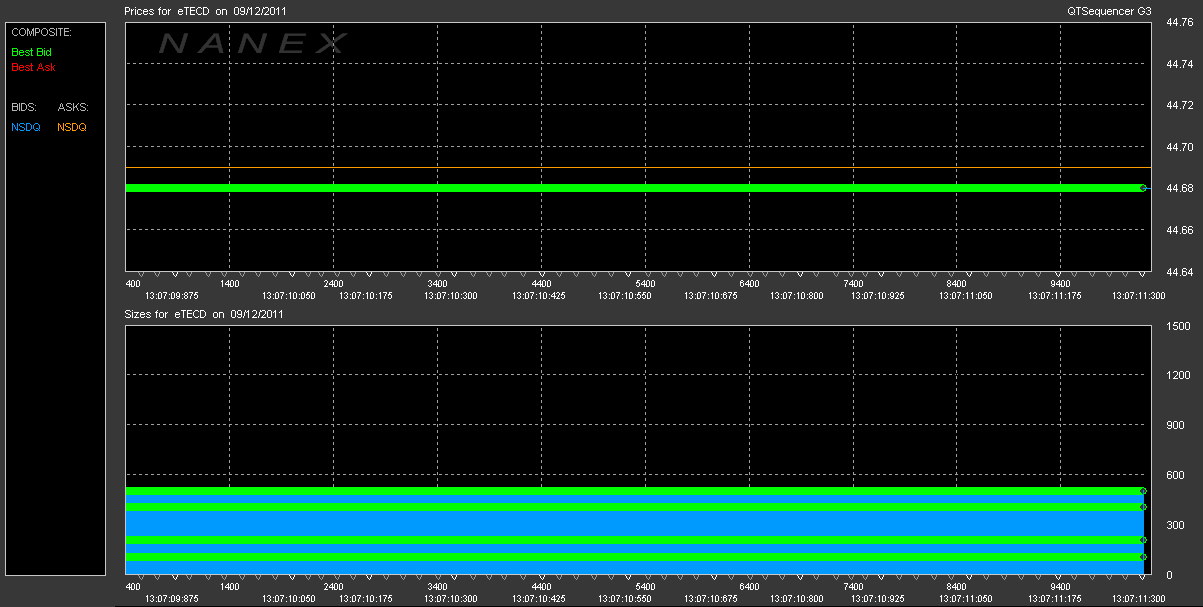1203x607 pixels.
Task: Click the 13:07:10:300 timestamp under Prices chart
Action: coord(450,295)
